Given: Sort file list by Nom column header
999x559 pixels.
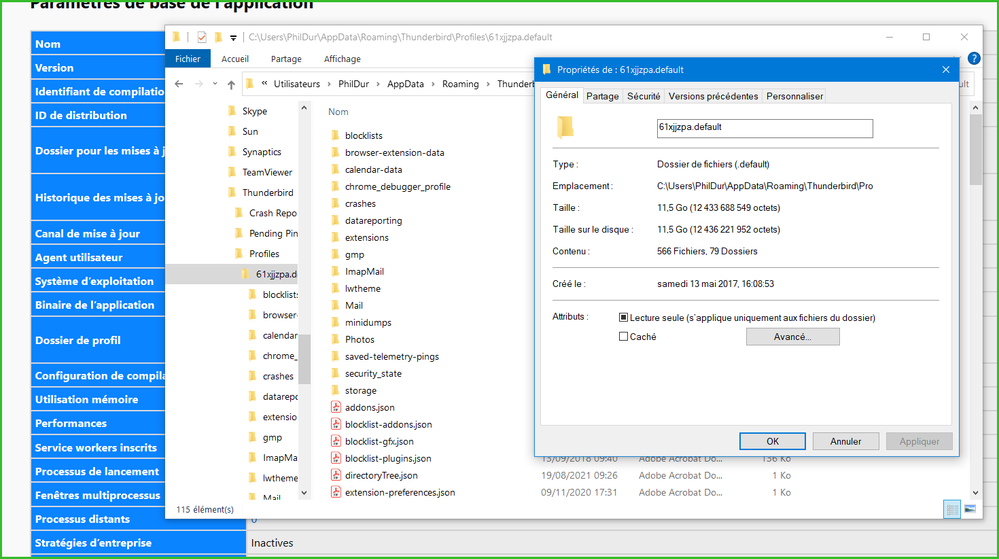Looking at the screenshot, I should pos(338,112).
